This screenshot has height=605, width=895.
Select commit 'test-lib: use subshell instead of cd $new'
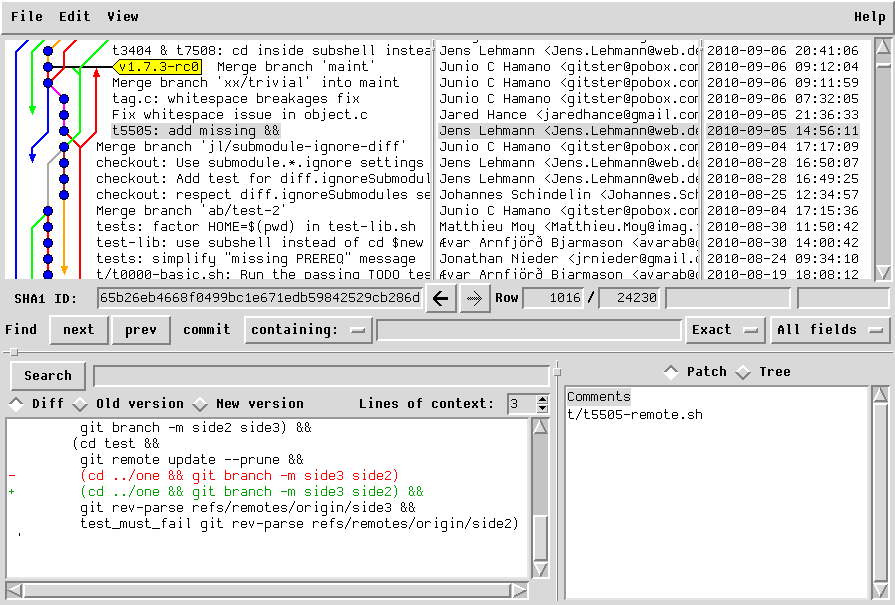click(260, 243)
